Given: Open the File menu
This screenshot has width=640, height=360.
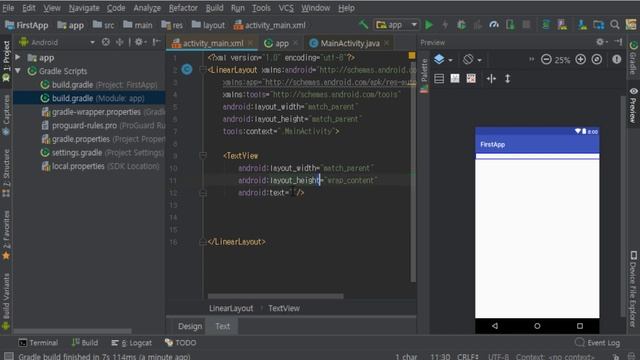Looking at the screenshot, I should (8, 8).
